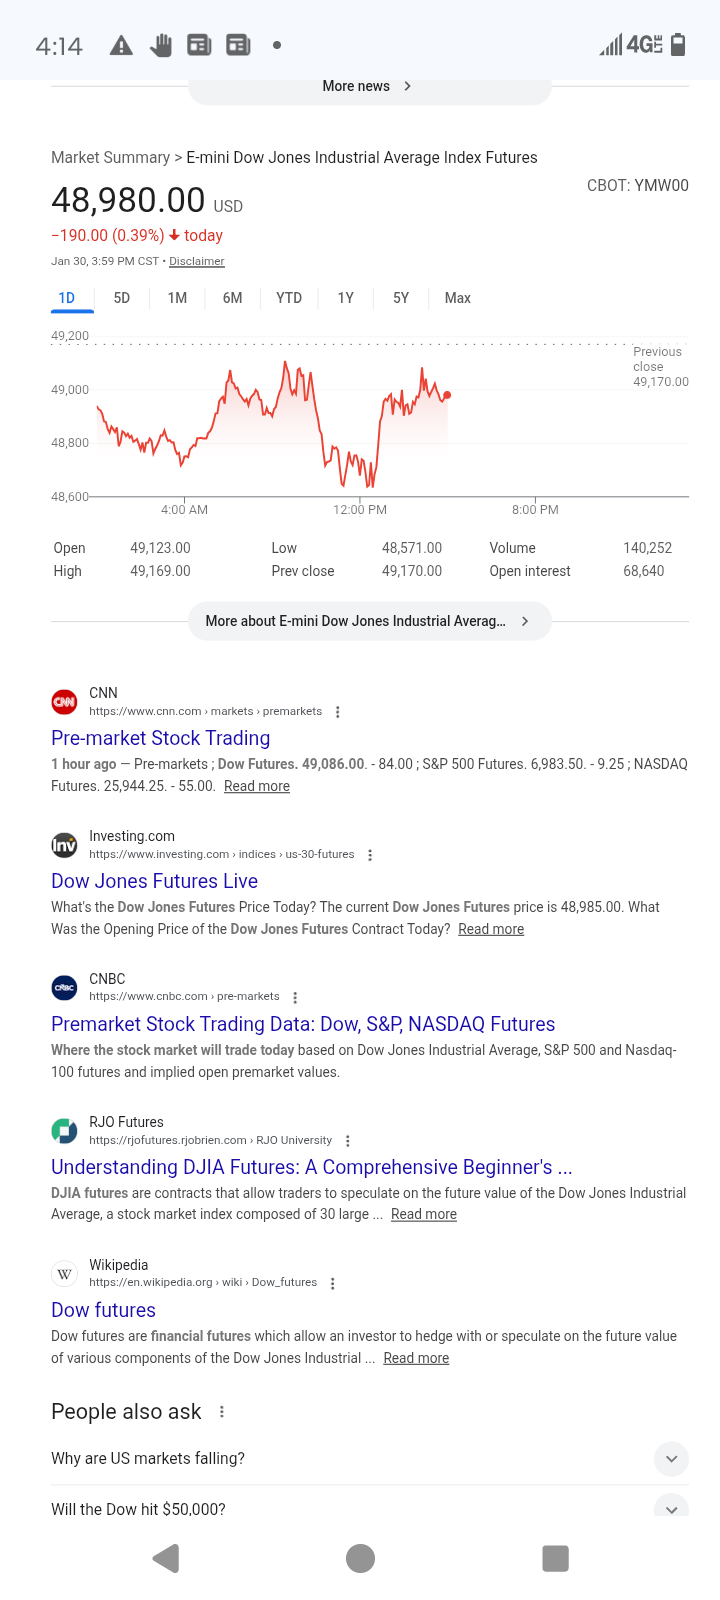Tap the CNBC site logo icon
The image size is (720, 1600).
[64, 988]
